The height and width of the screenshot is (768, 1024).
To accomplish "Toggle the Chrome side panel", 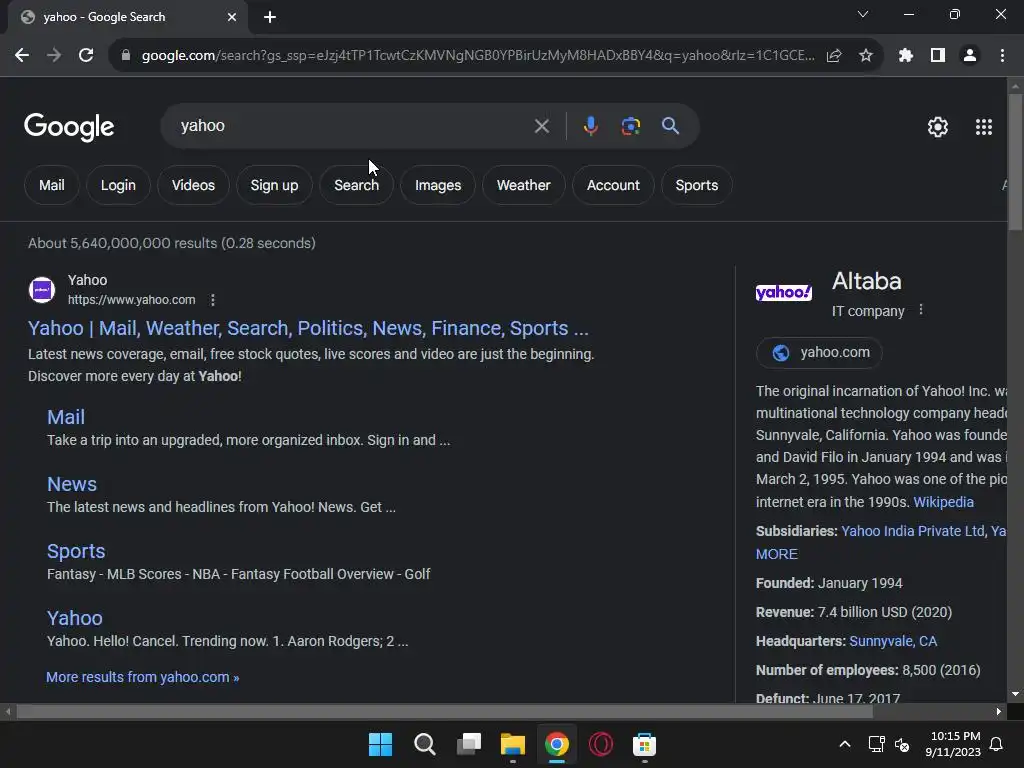I will [938, 56].
